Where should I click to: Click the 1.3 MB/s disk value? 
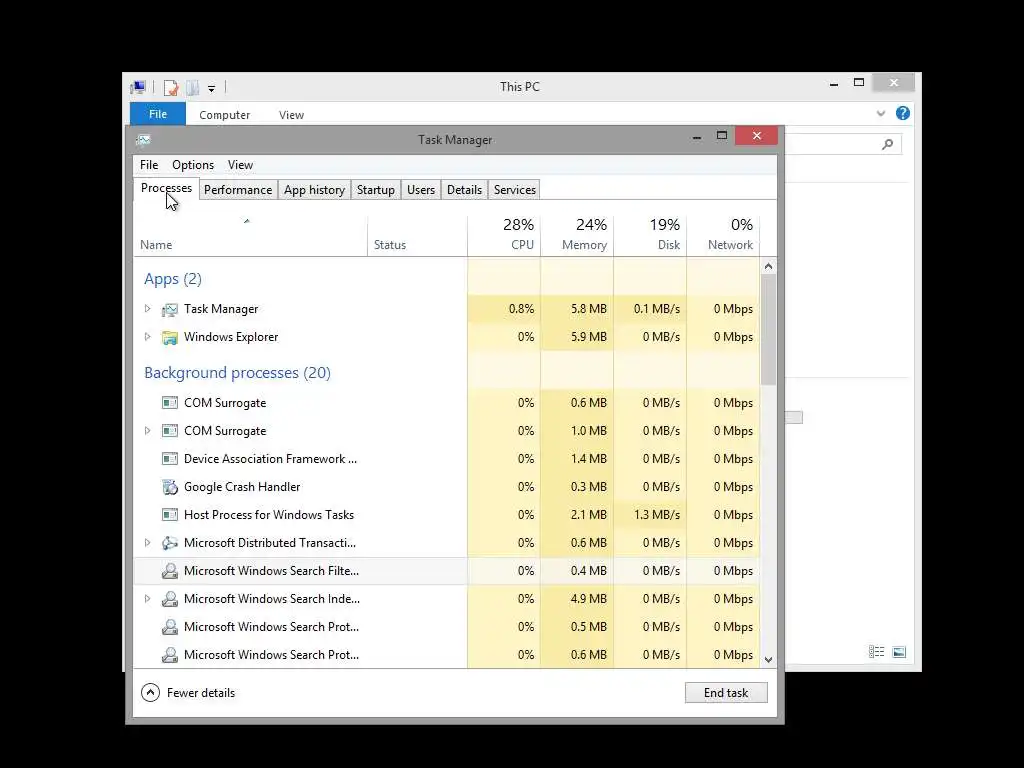[656, 515]
